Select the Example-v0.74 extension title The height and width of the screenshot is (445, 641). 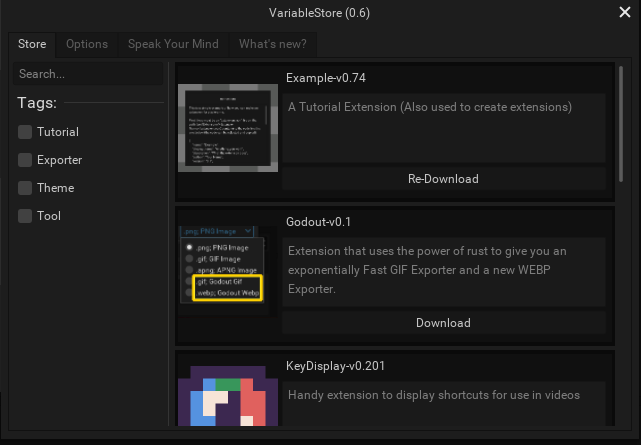(326, 78)
